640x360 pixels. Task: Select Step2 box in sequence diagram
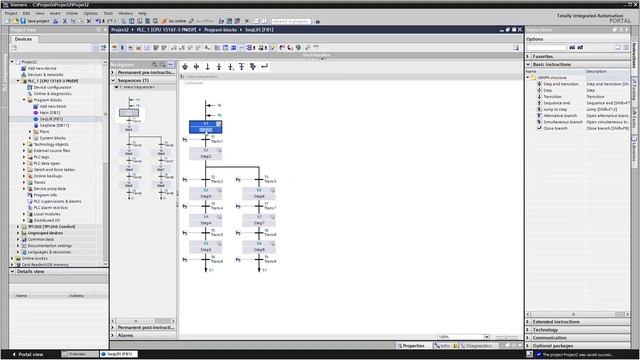(x=206, y=154)
